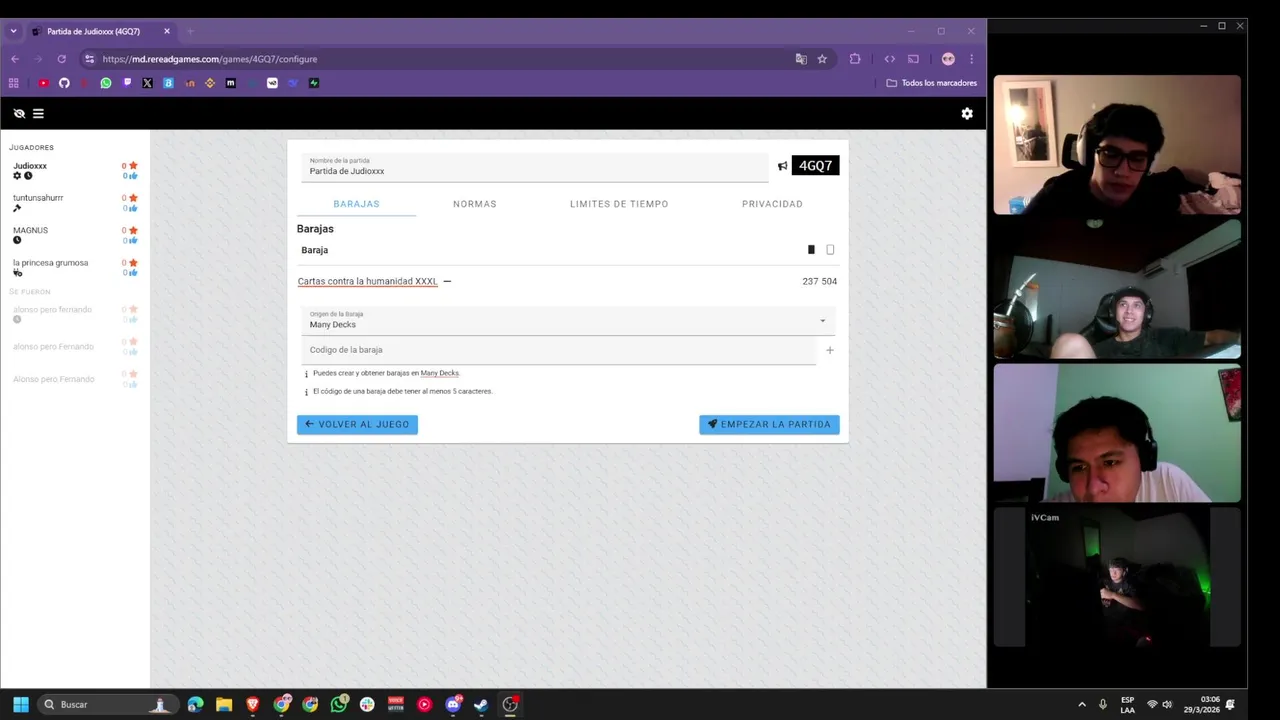Toggle spectator eye-slash icon in header
Screen dimensions: 1280x720
tap(19, 114)
